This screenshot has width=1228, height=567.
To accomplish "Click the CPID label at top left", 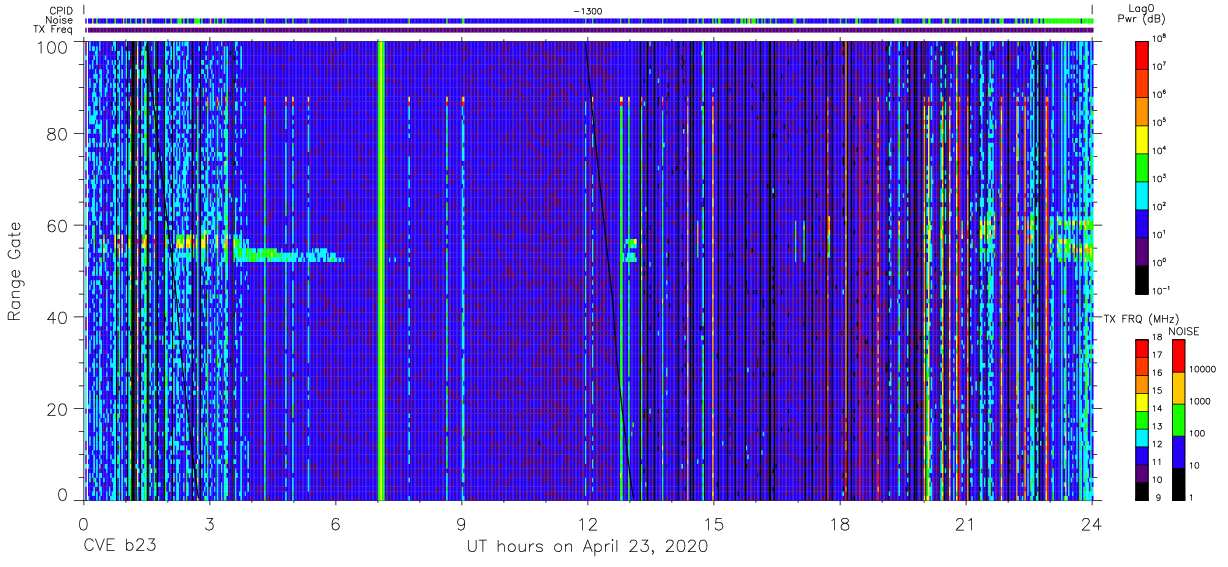I will tap(62, 10).
